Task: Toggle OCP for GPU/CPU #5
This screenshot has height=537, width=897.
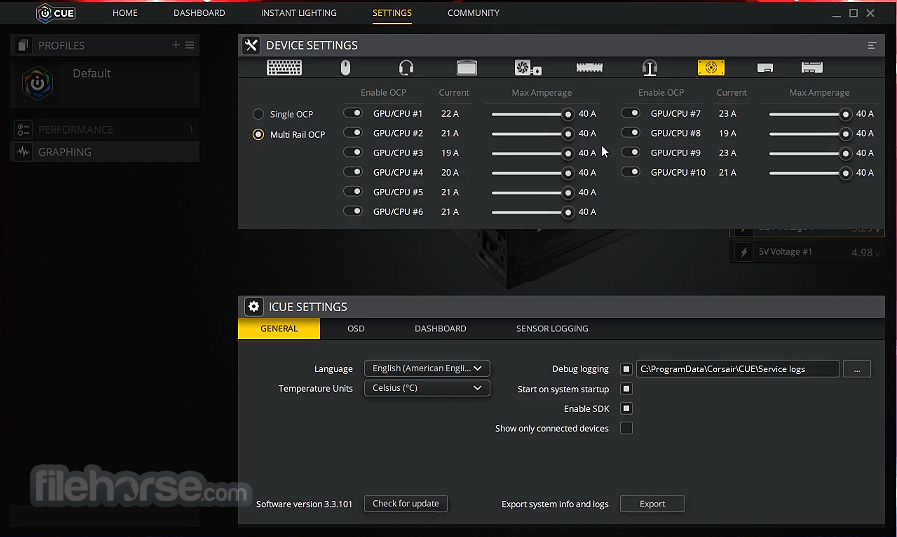Action: point(353,192)
